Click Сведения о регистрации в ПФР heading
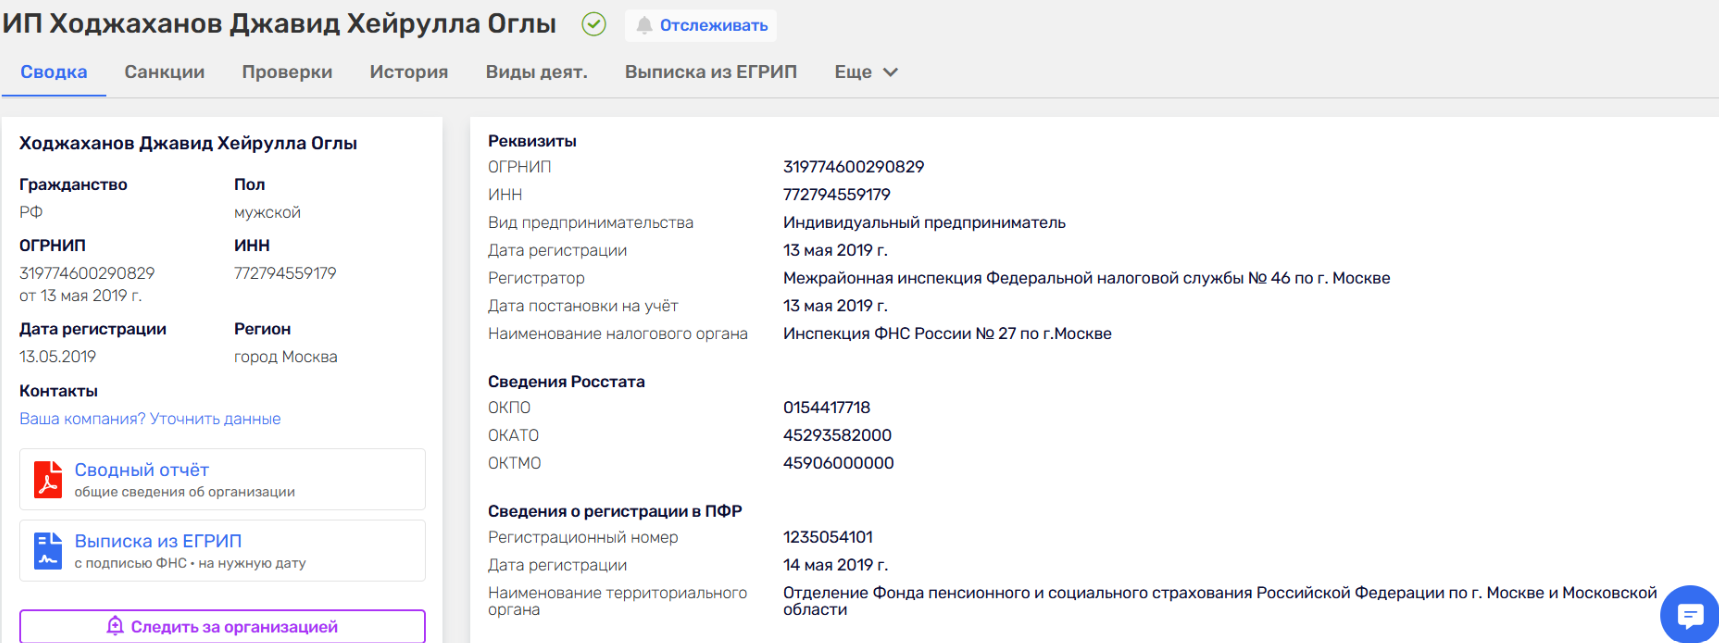 point(615,512)
